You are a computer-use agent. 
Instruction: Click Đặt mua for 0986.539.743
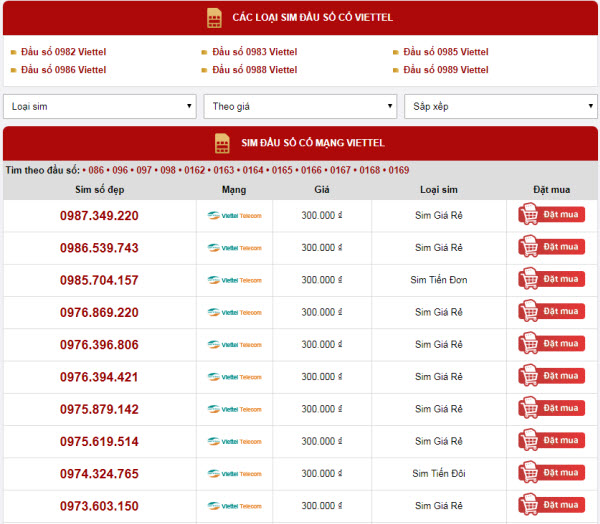click(551, 246)
